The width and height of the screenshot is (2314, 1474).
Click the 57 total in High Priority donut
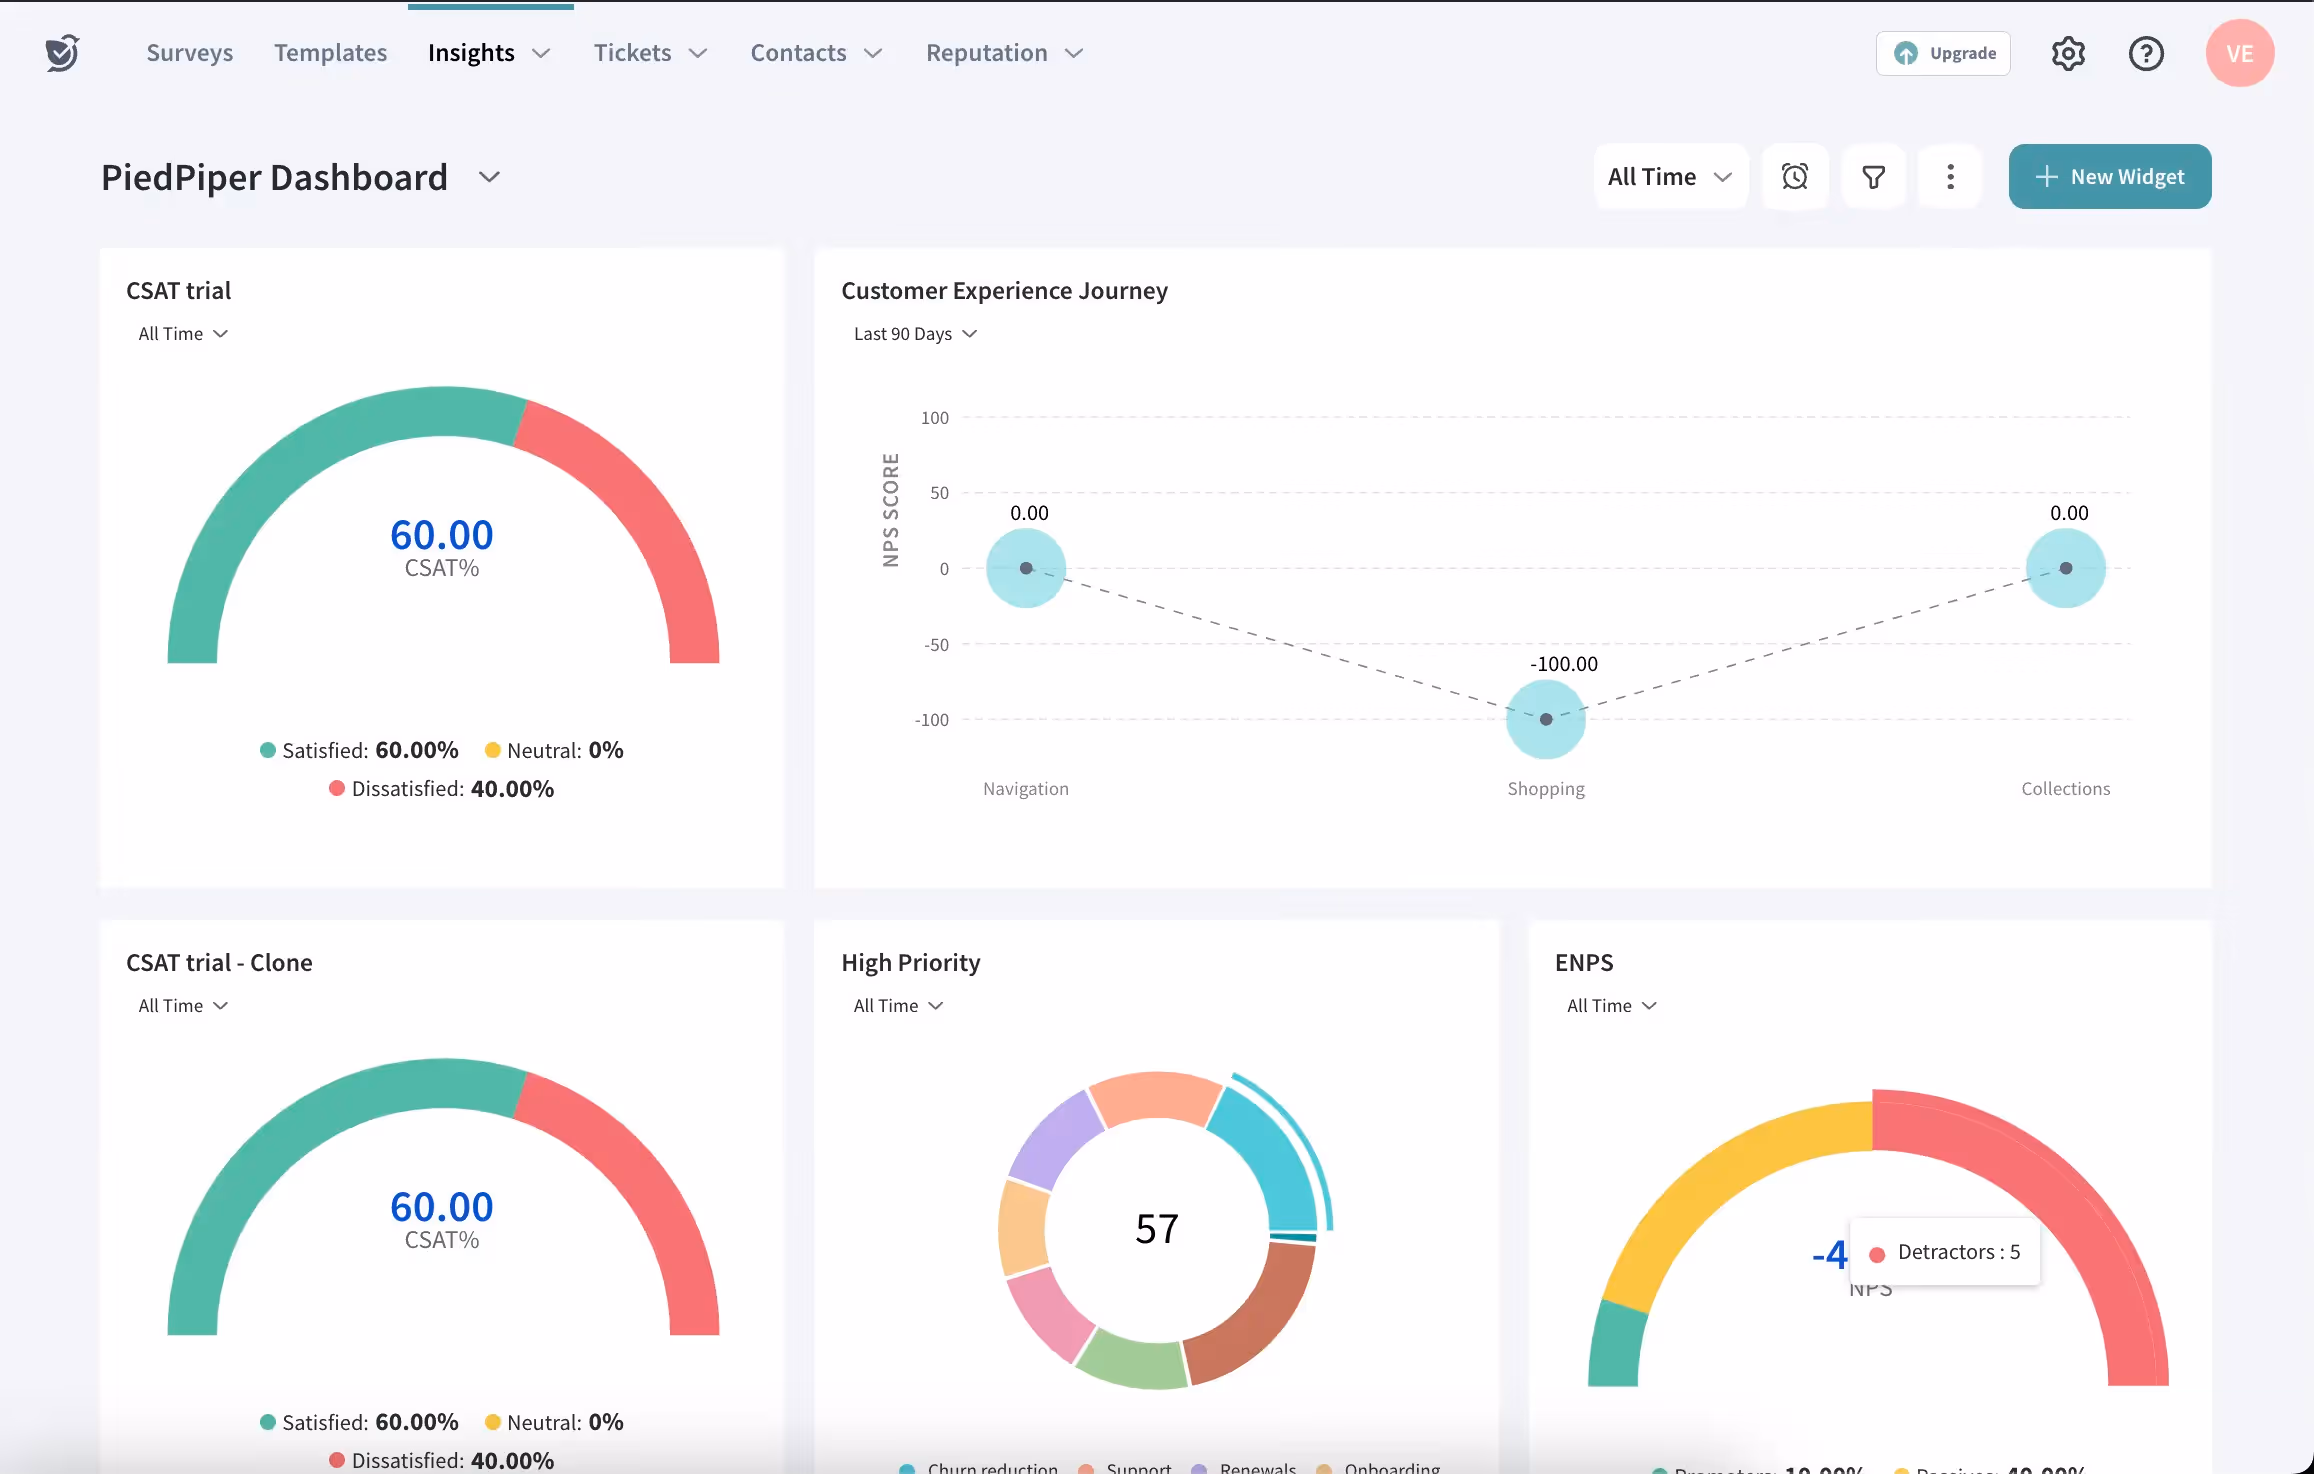click(x=1157, y=1229)
